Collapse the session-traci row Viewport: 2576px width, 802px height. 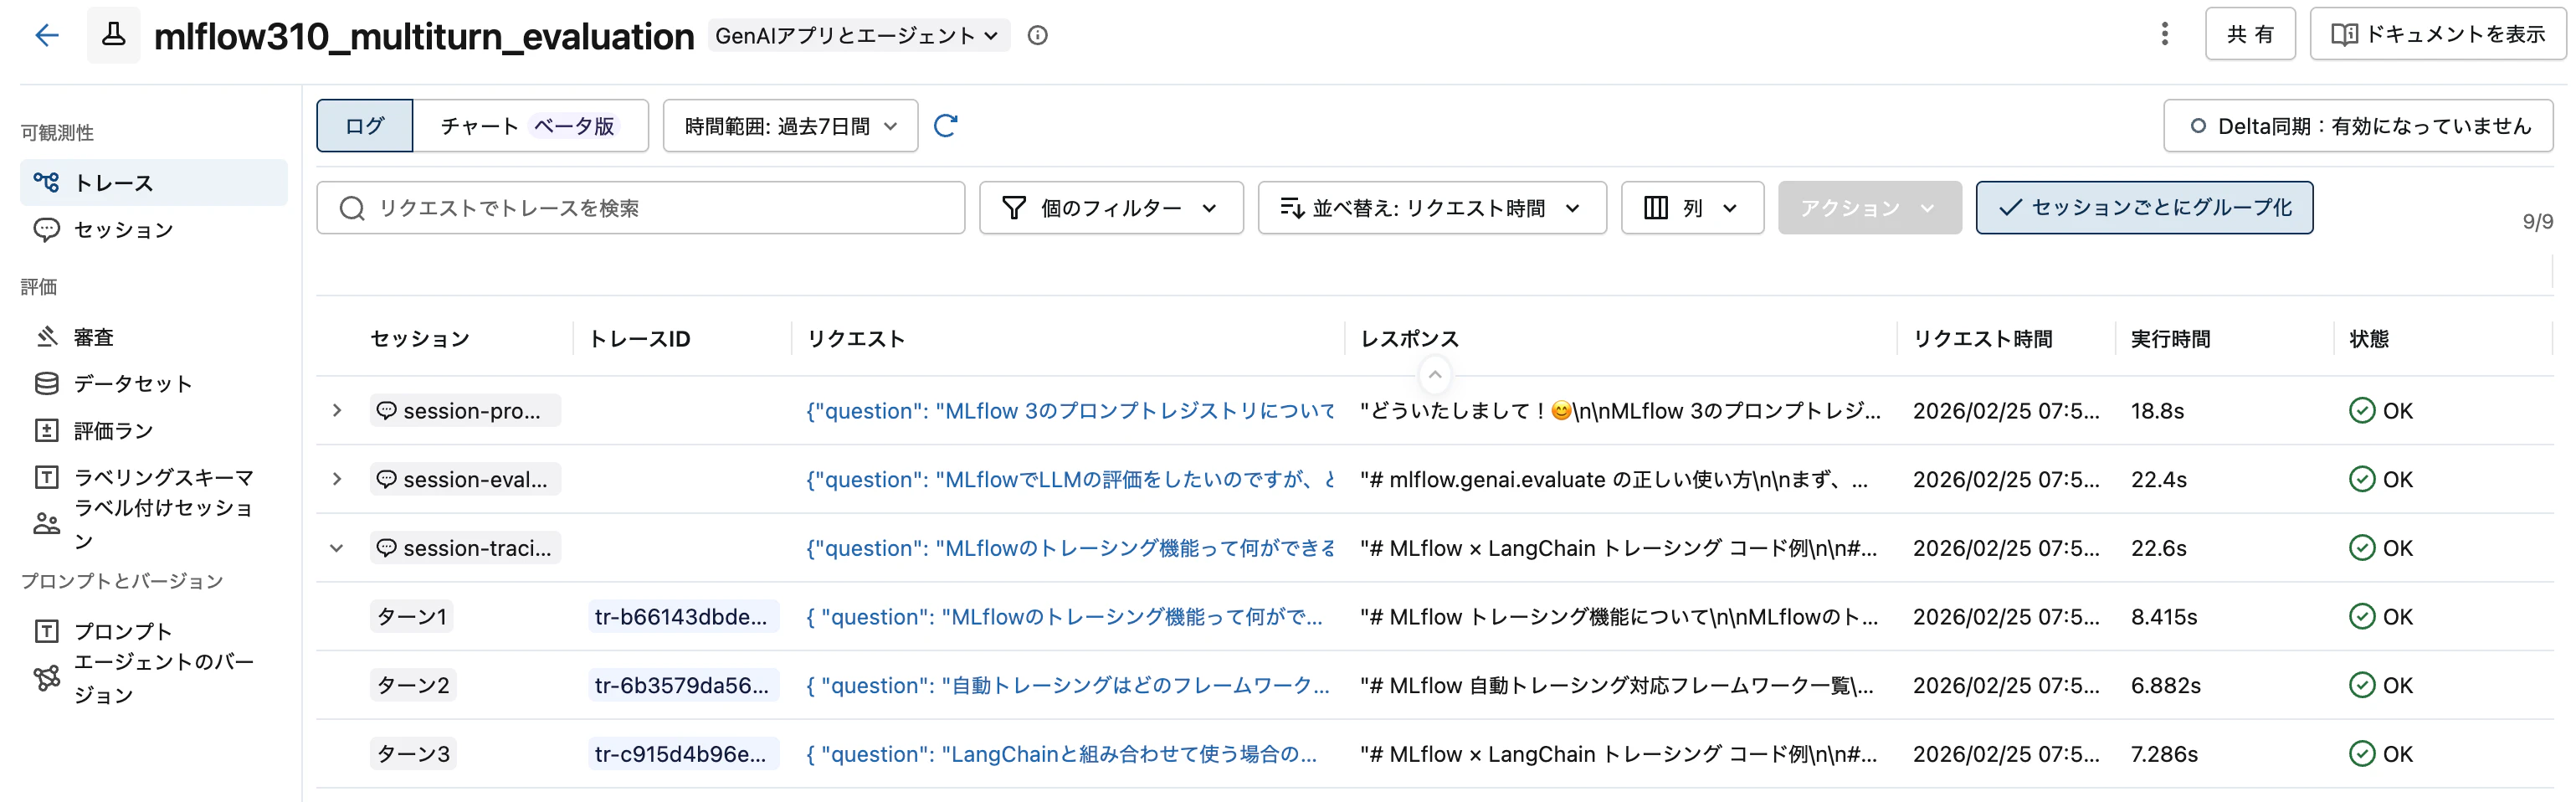[x=336, y=547]
